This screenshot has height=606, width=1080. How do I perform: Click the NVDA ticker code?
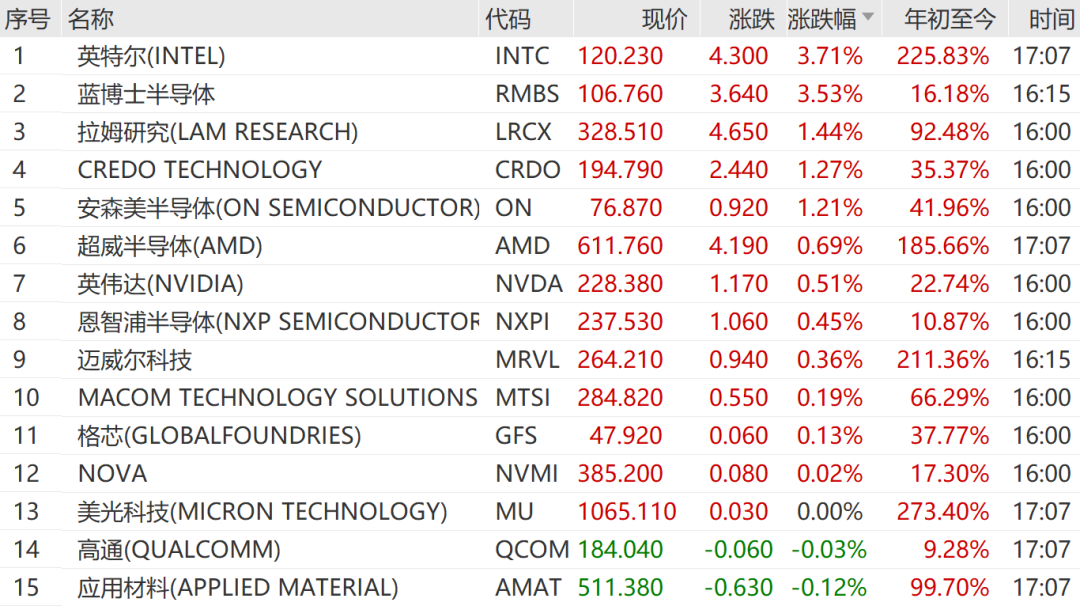point(528,283)
